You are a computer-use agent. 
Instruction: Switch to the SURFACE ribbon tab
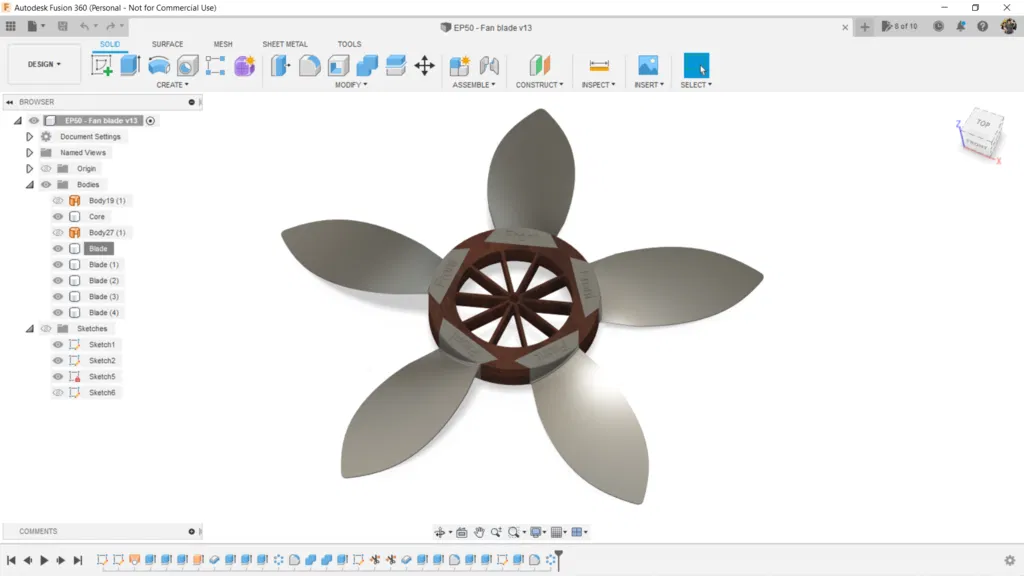point(167,44)
